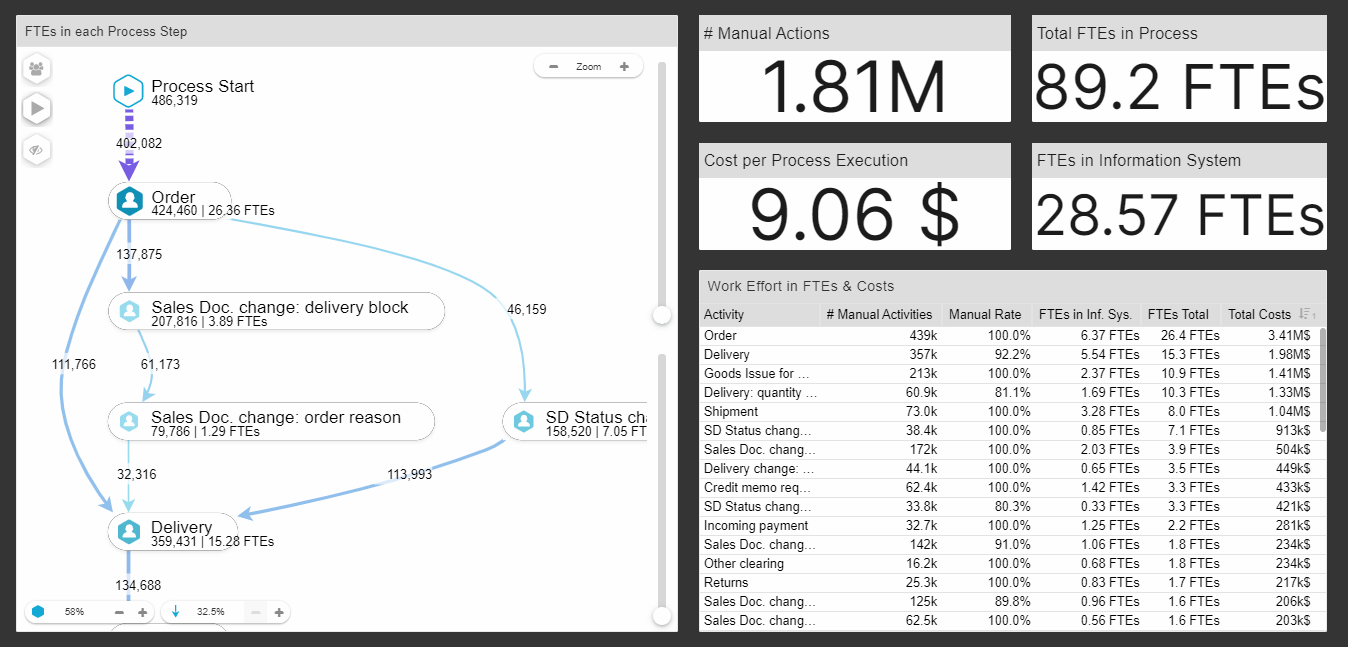Zoom out with the Zoom minus button
Screen dimensions: 1348x647
[553, 67]
